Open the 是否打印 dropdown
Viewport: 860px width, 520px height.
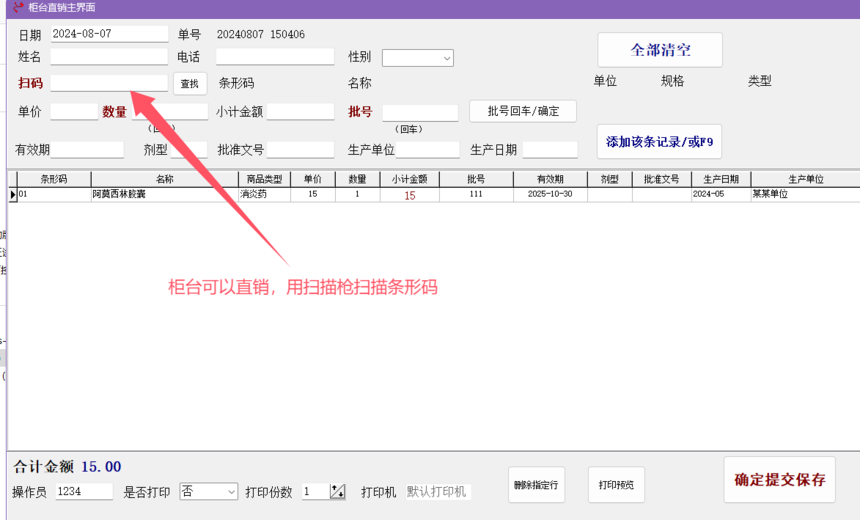click(209, 491)
